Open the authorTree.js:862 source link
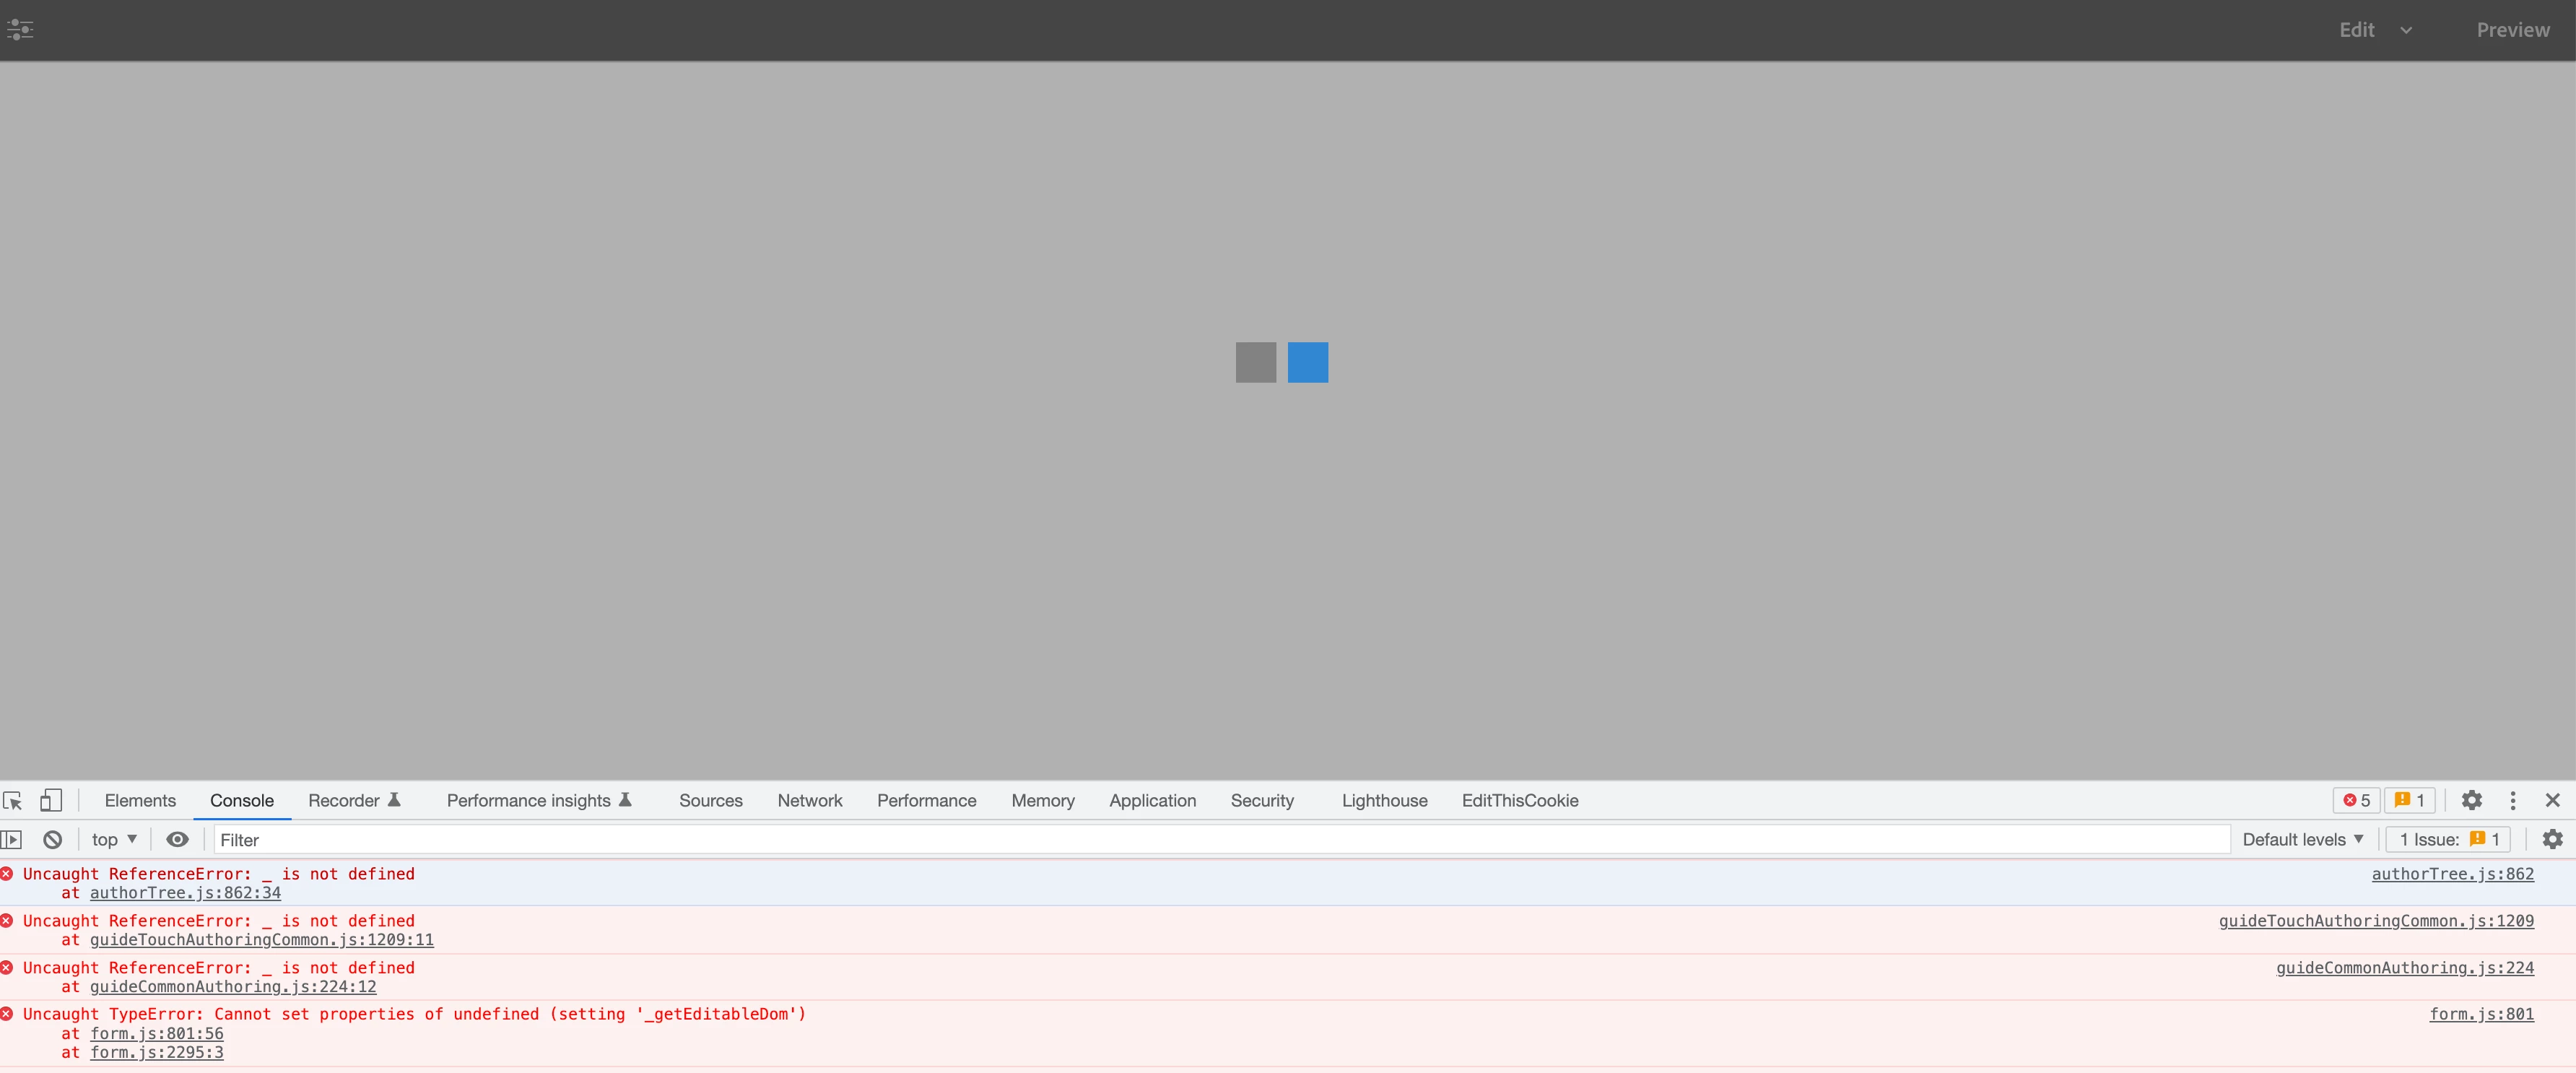 2452,874
